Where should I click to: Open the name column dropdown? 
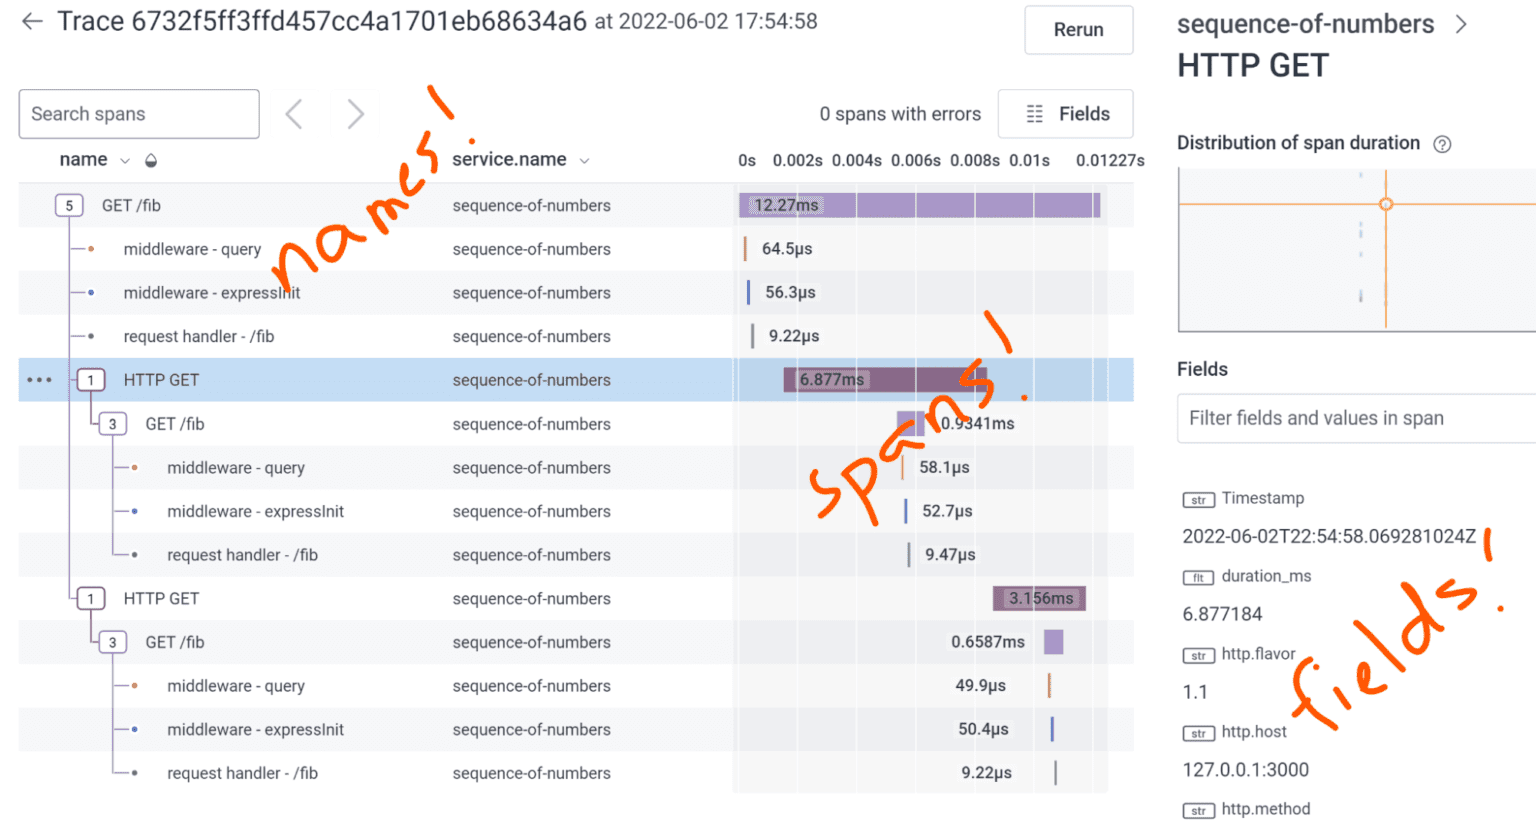point(125,161)
